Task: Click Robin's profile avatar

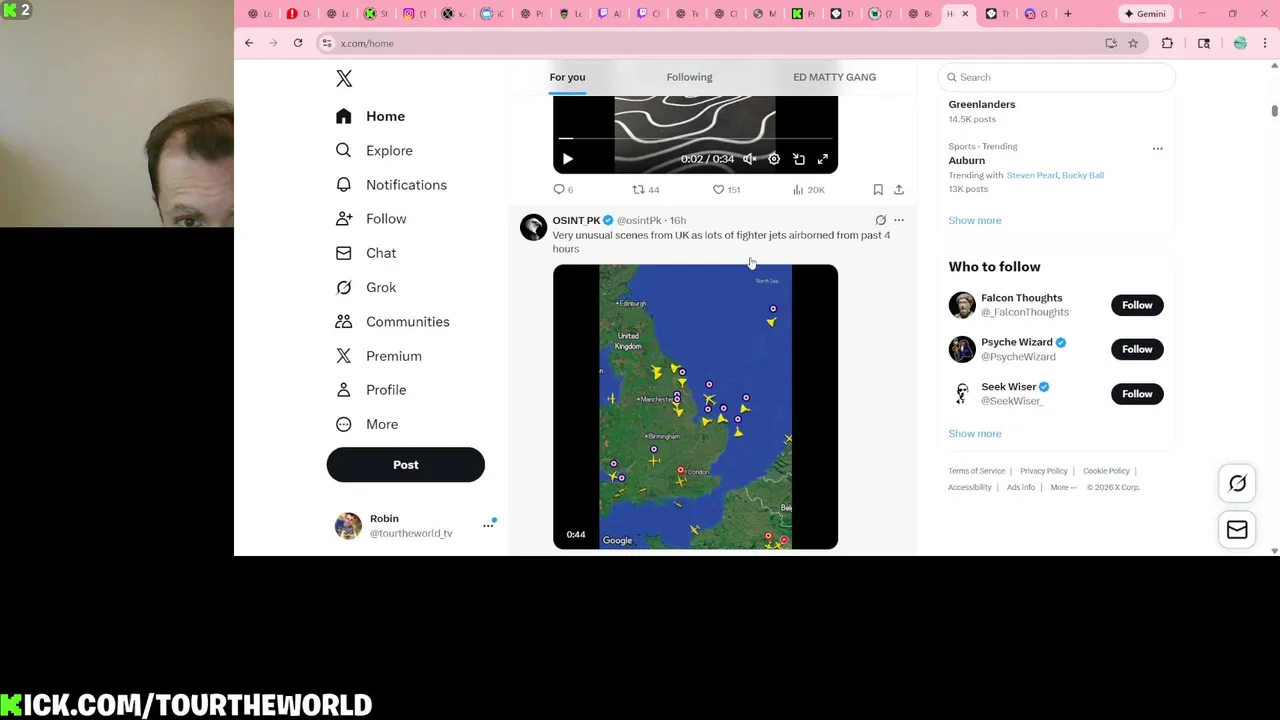Action: [348, 526]
